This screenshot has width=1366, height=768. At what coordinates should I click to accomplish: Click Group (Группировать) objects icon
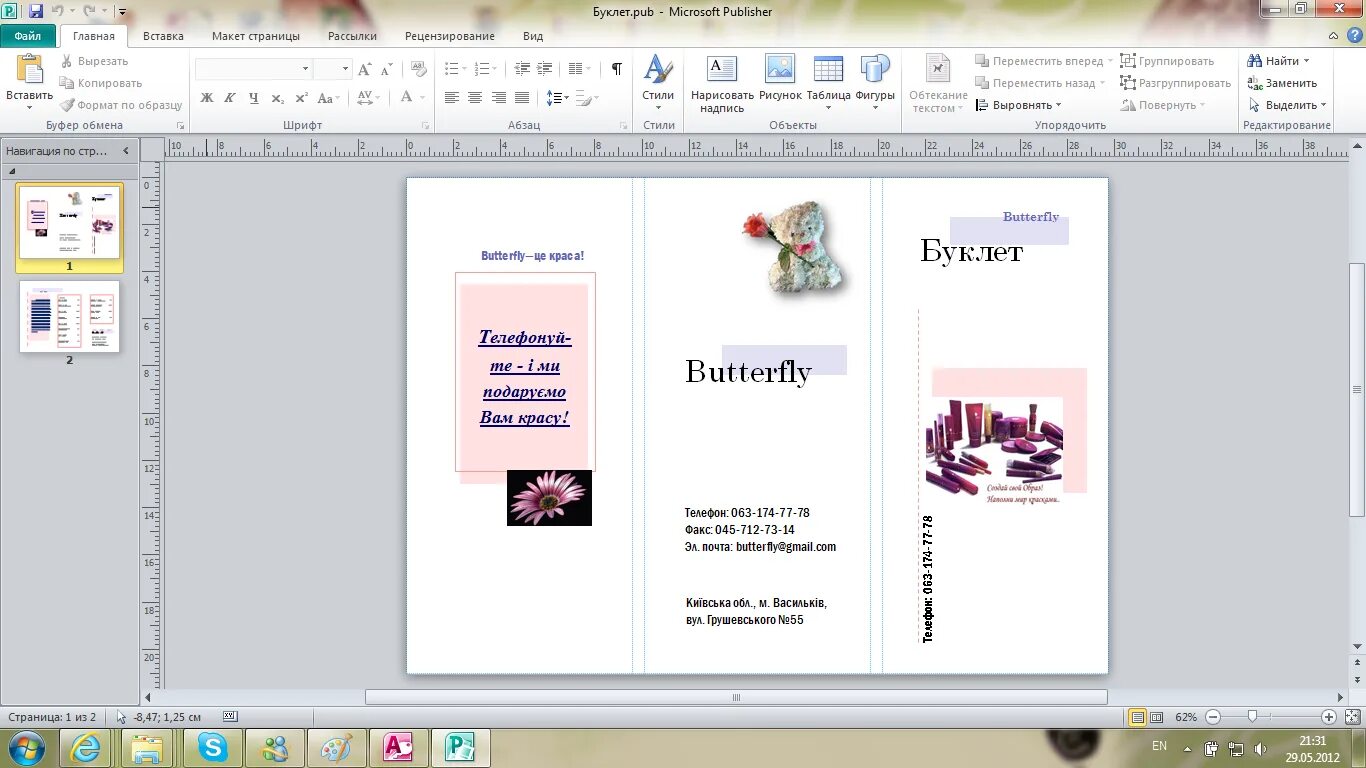pyautogui.click(x=1128, y=61)
